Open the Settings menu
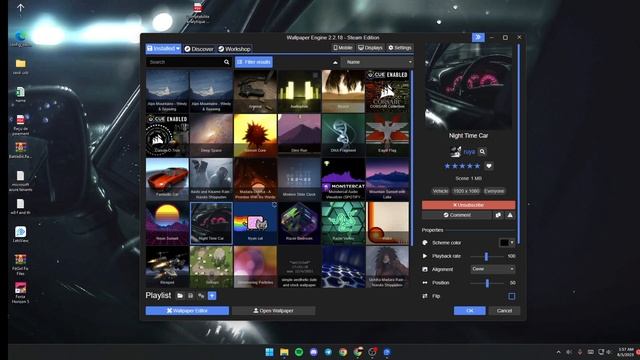This screenshot has height=360, width=640. (x=400, y=48)
